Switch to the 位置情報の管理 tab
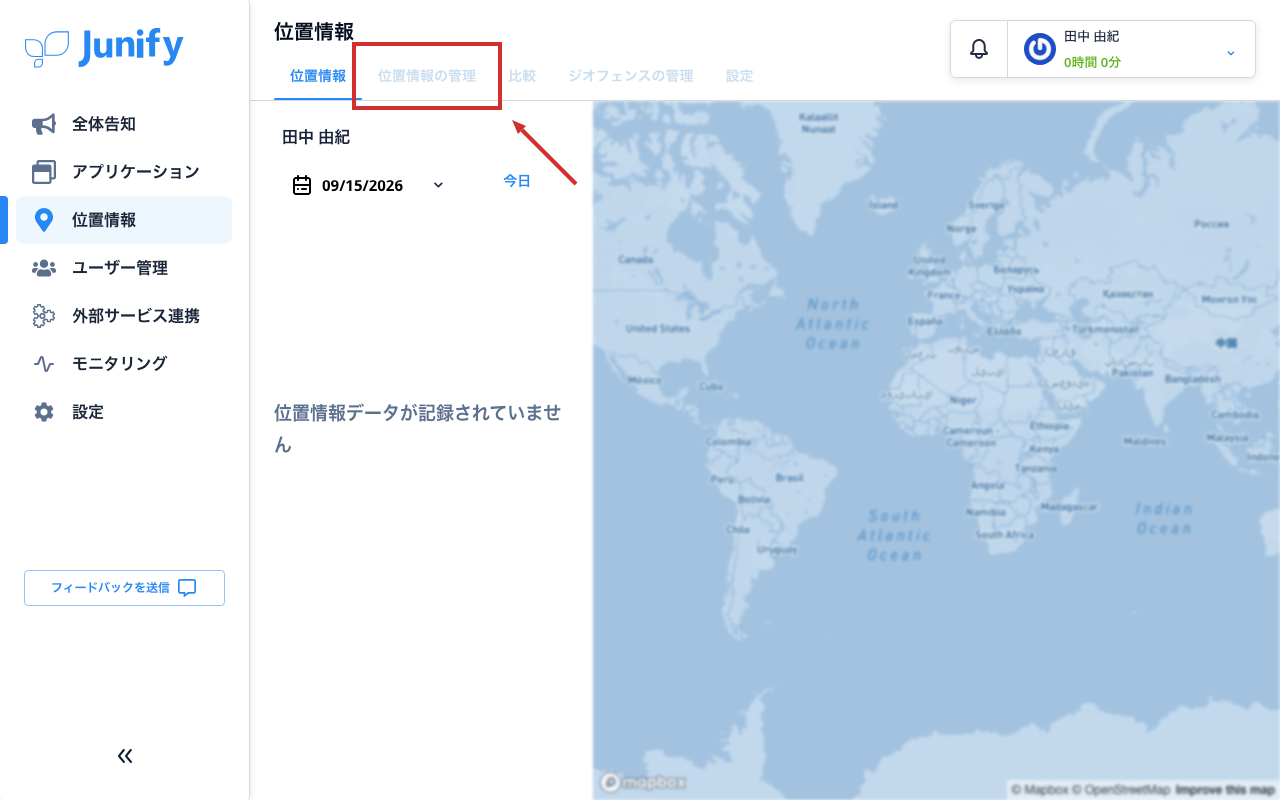 point(427,76)
